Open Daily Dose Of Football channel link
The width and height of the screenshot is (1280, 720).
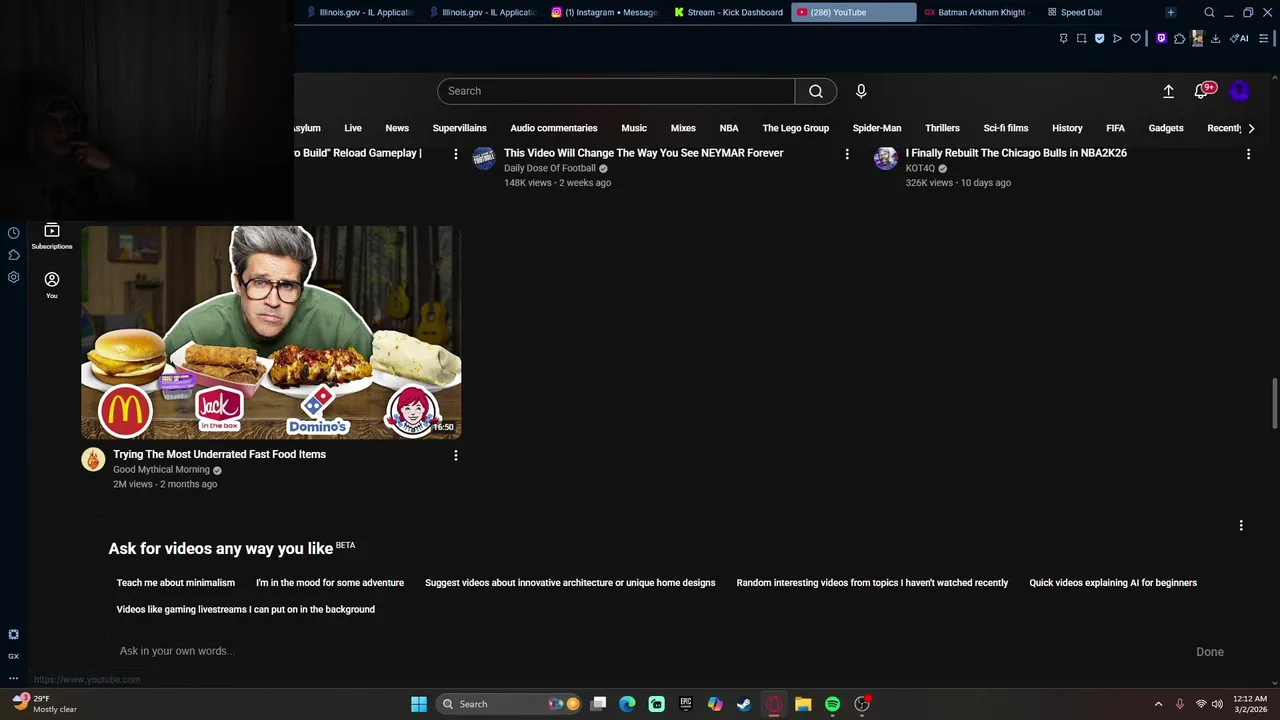pyautogui.click(x=550, y=169)
